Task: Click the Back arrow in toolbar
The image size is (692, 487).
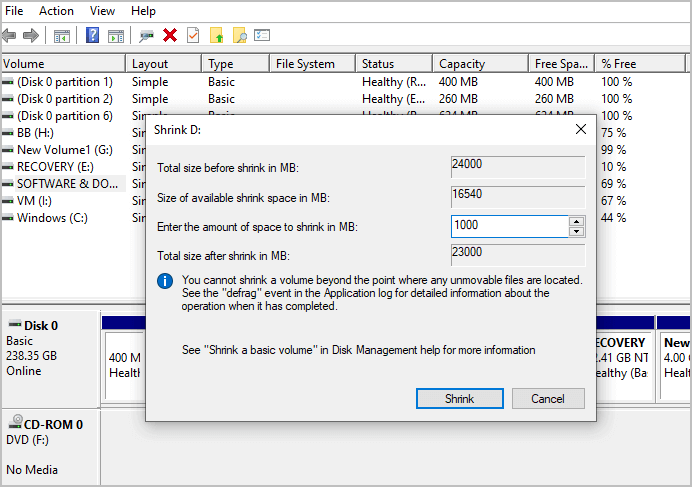Action: [x=9, y=36]
